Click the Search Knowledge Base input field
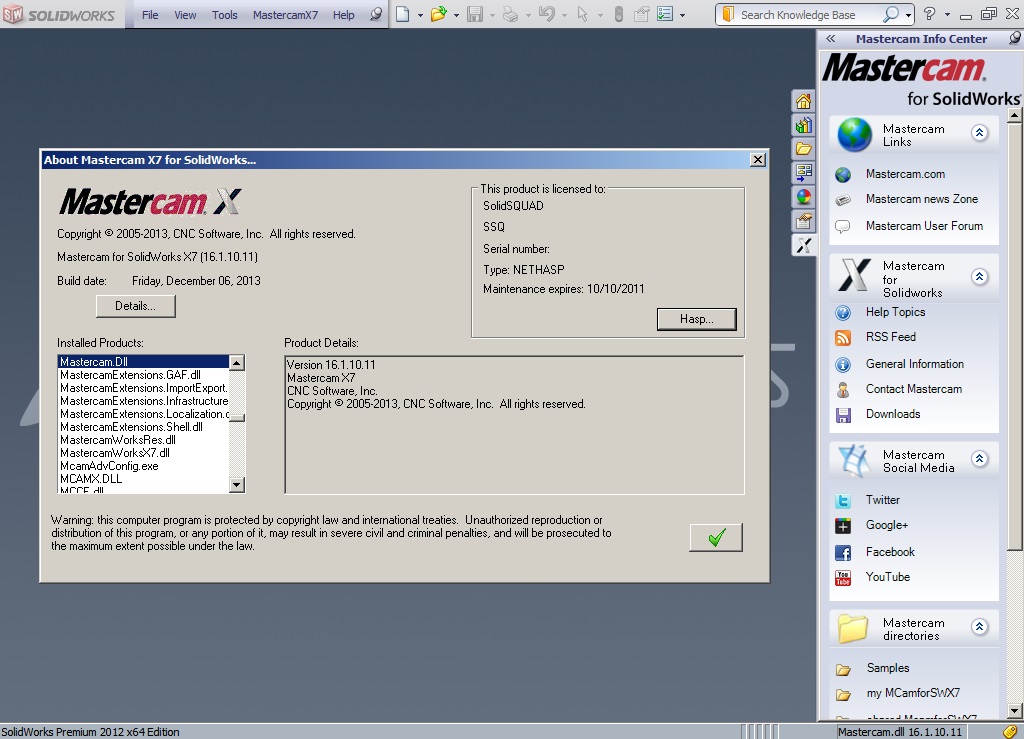The height and width of the screenshot is (739, 1024). click(808, 14)
